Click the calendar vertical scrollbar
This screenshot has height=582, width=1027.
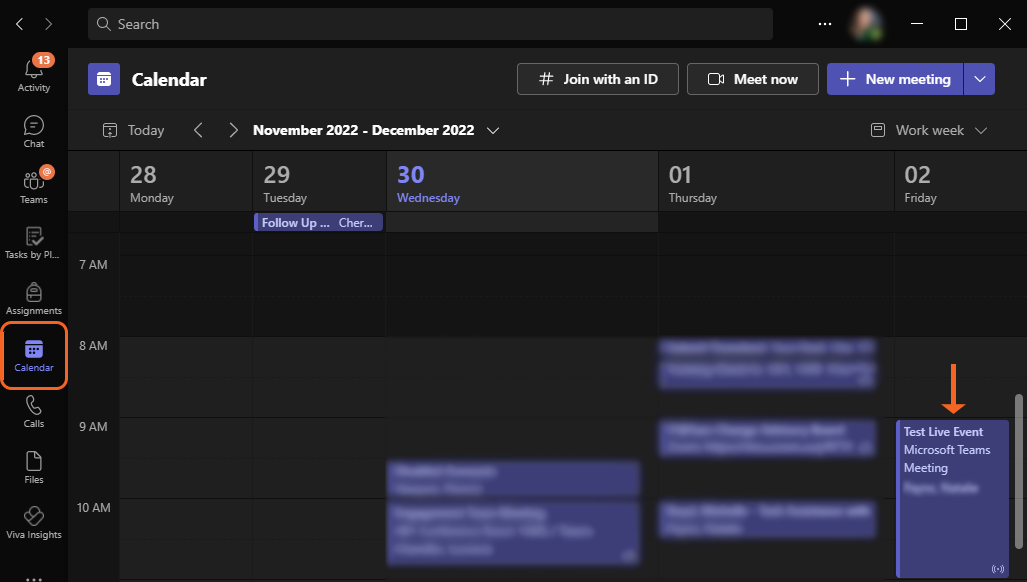[1019, 470]
